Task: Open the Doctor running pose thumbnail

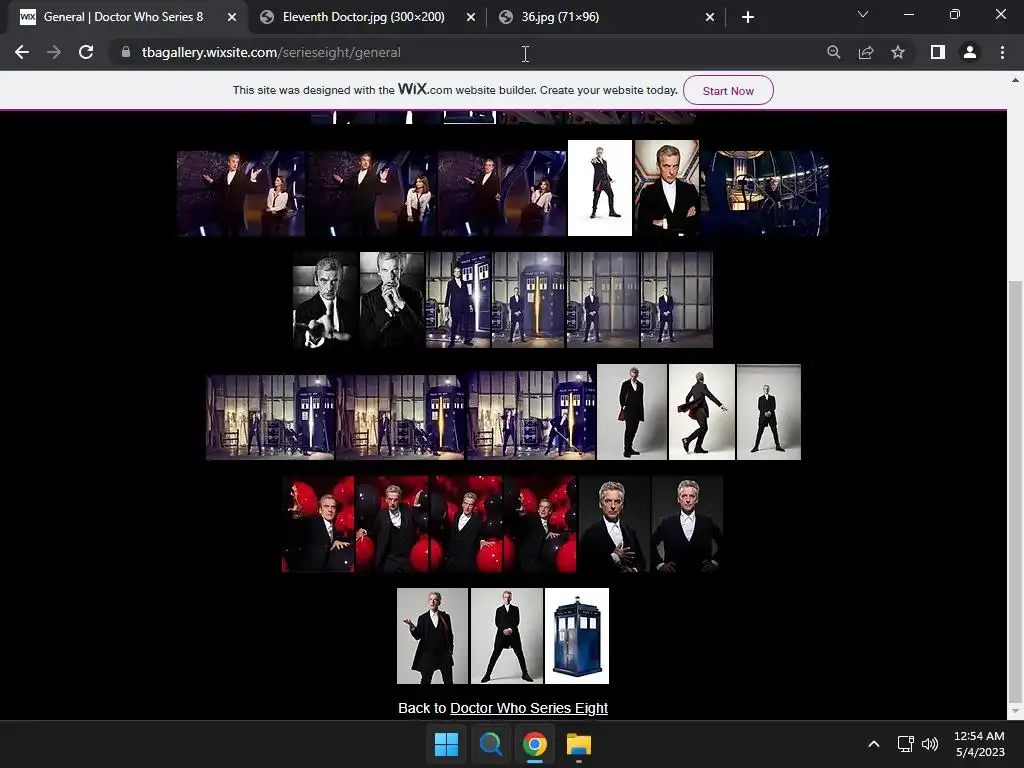Action: [702, 412]
